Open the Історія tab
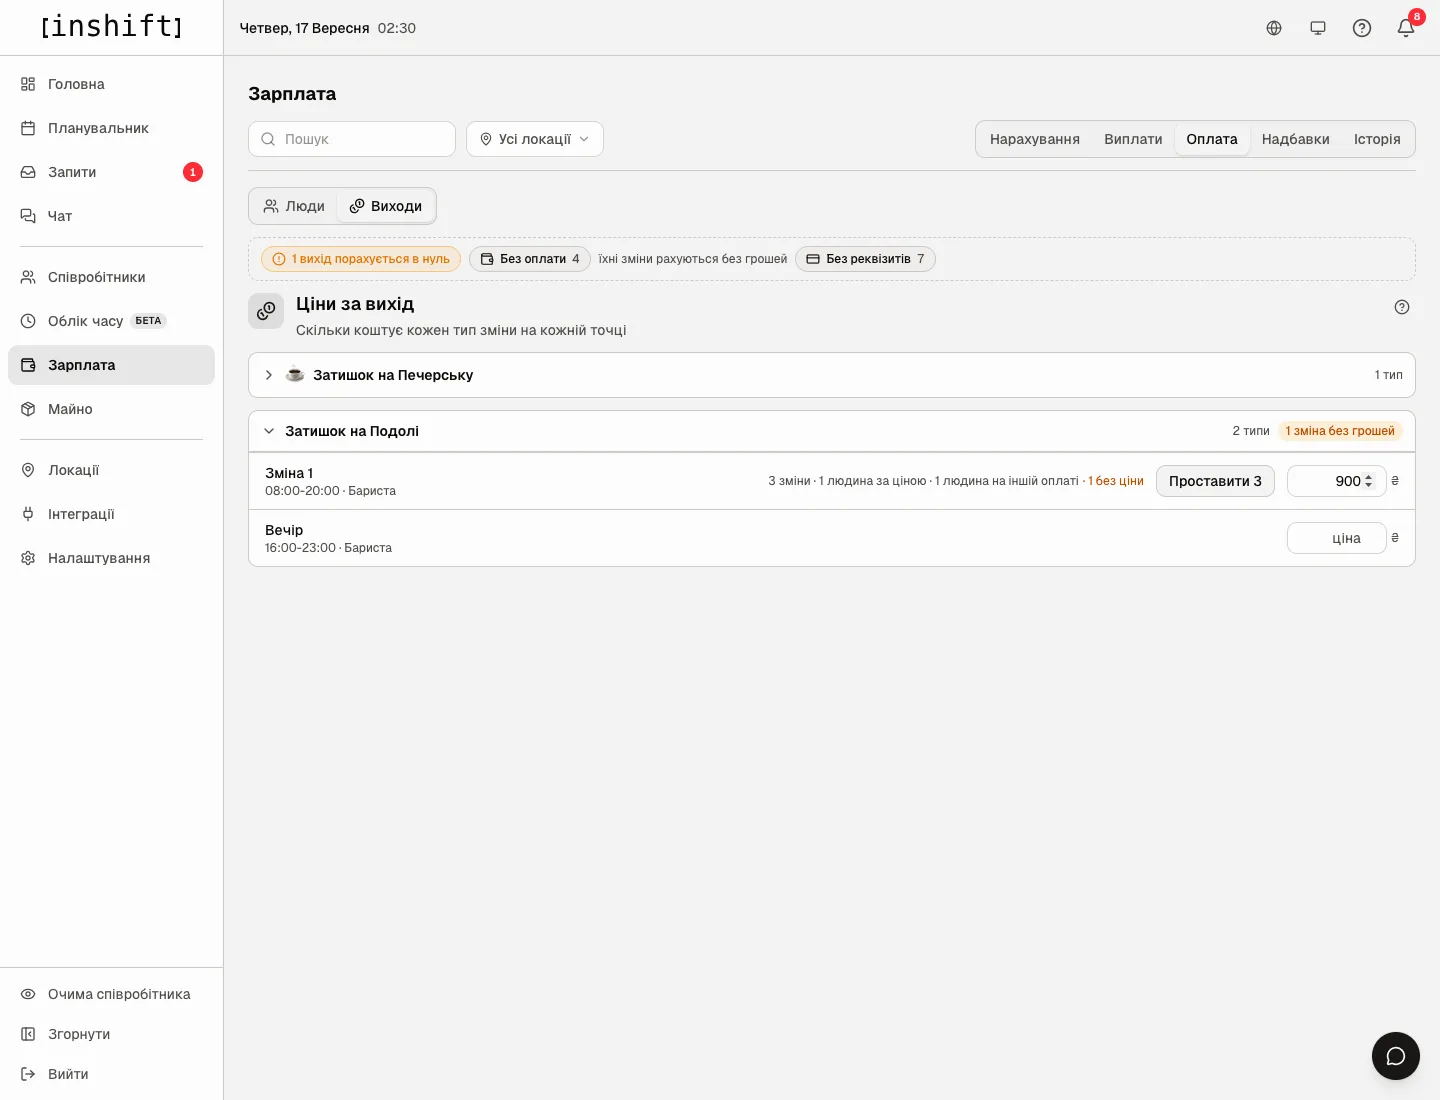This screenshot has width=1440, height=1100. pos(1377,139)
